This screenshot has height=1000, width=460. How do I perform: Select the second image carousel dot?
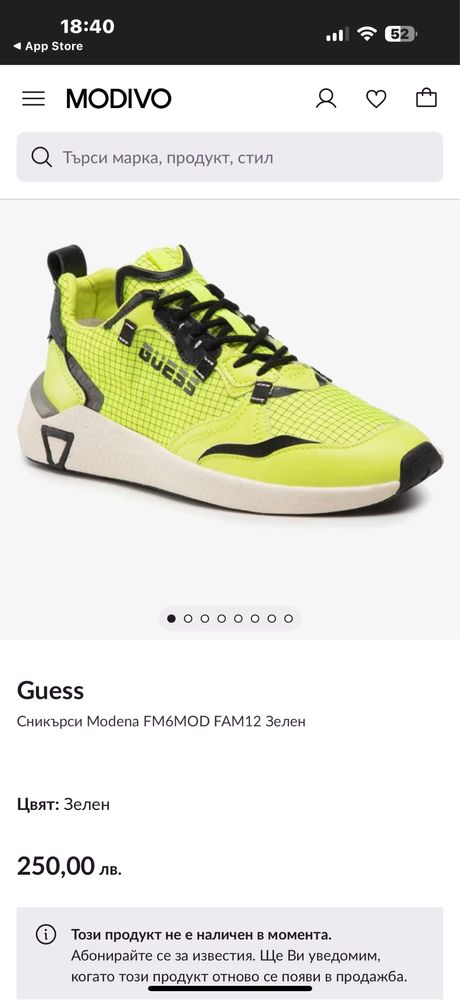188,618
